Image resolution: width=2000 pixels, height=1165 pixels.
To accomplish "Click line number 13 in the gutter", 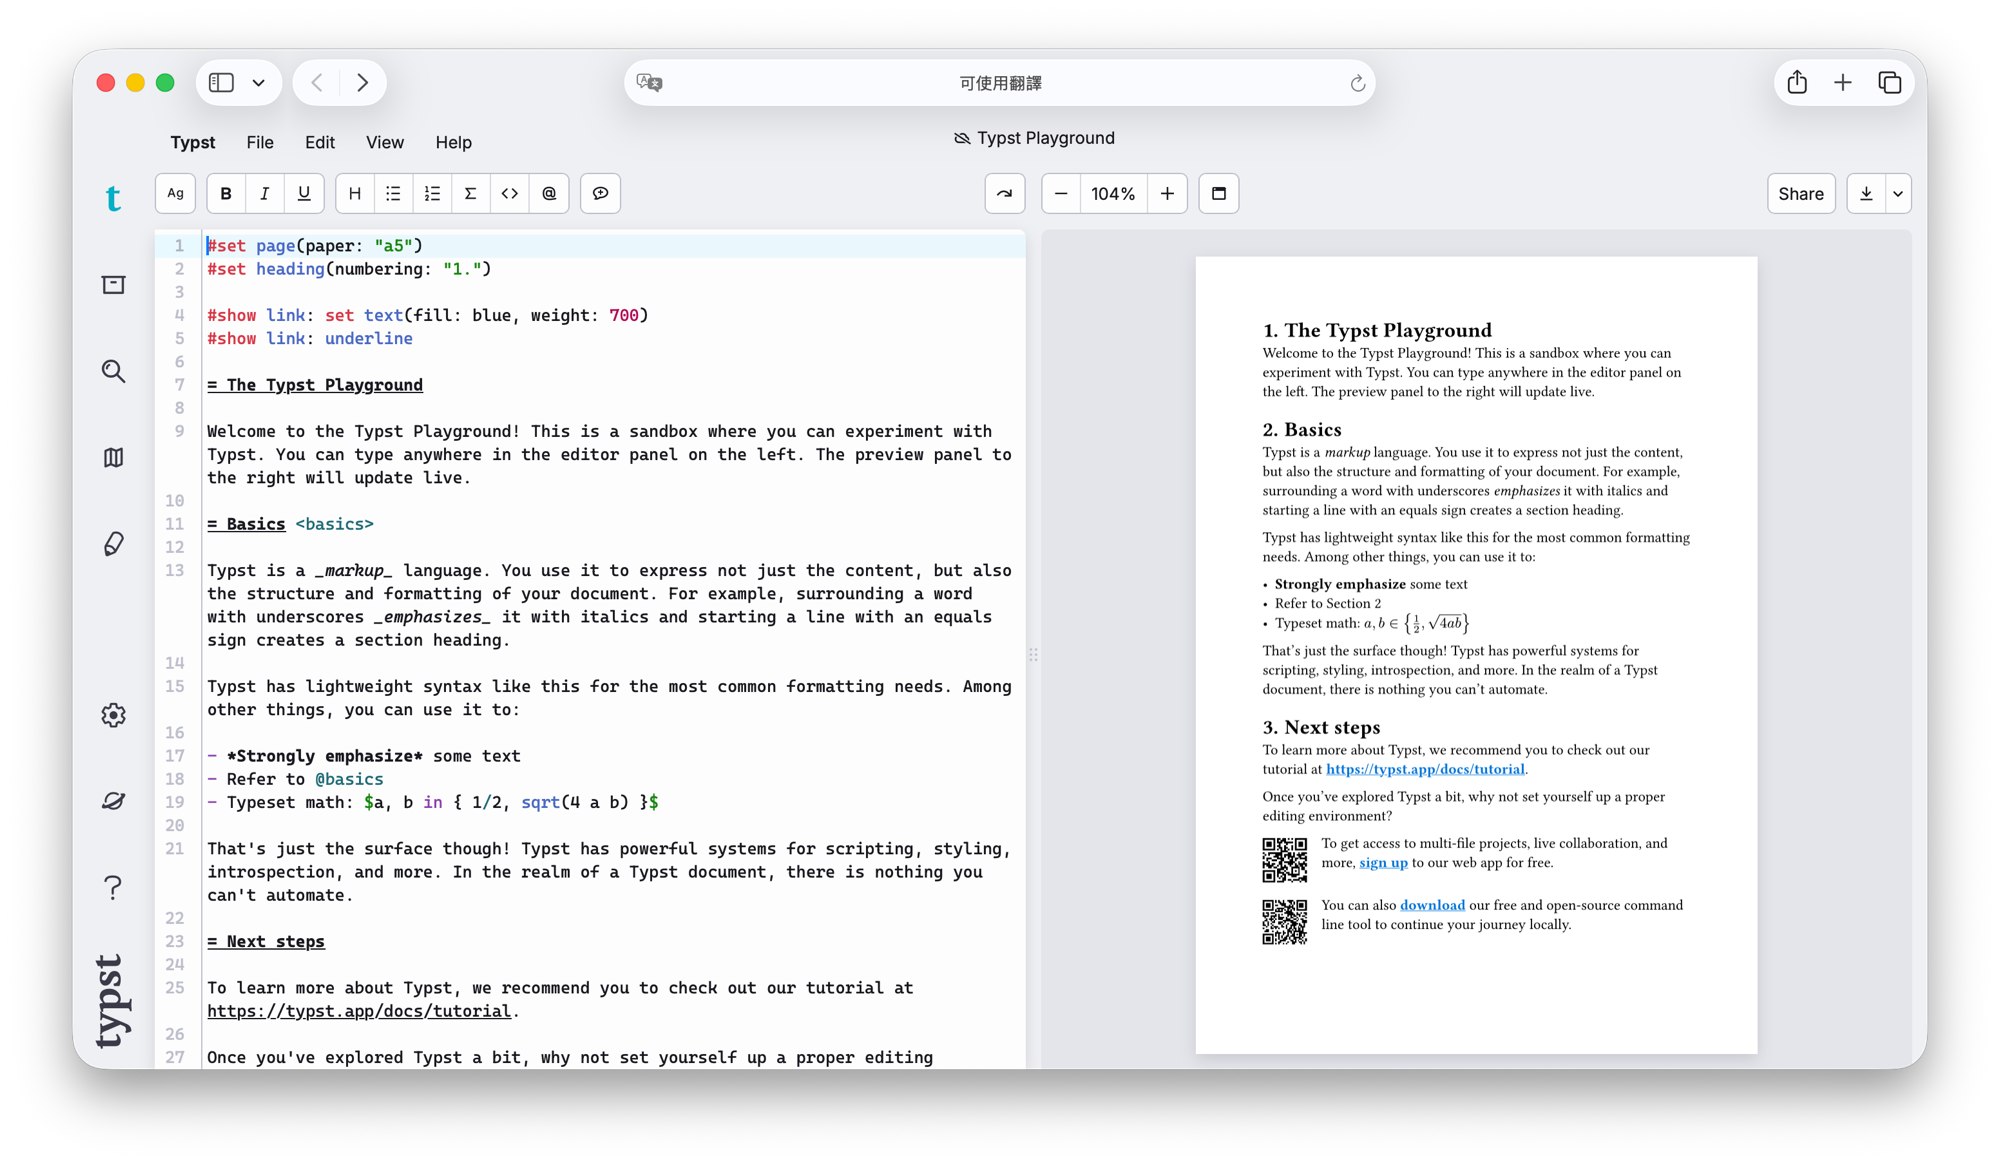I will click(175, 570).
